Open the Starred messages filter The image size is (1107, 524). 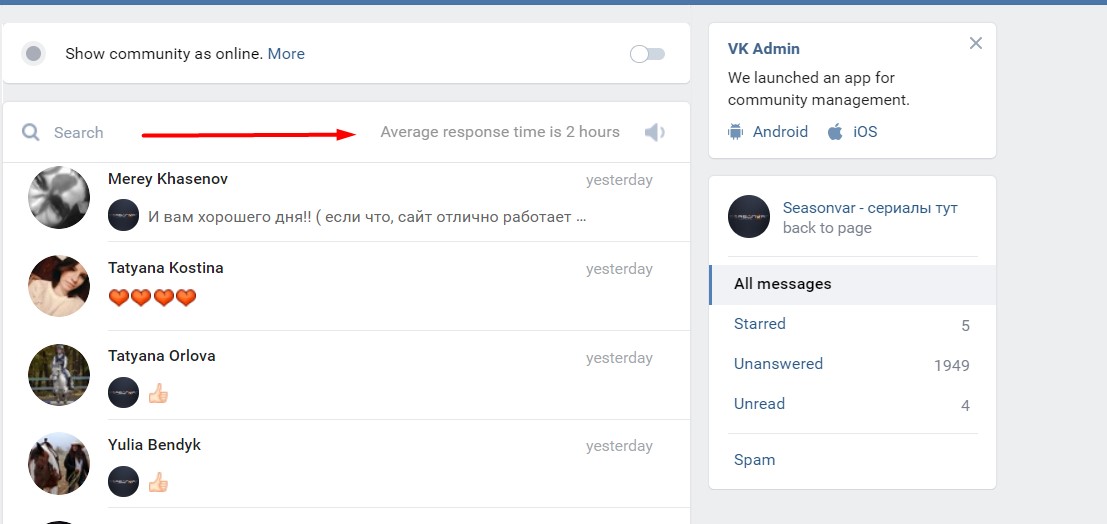852,324
